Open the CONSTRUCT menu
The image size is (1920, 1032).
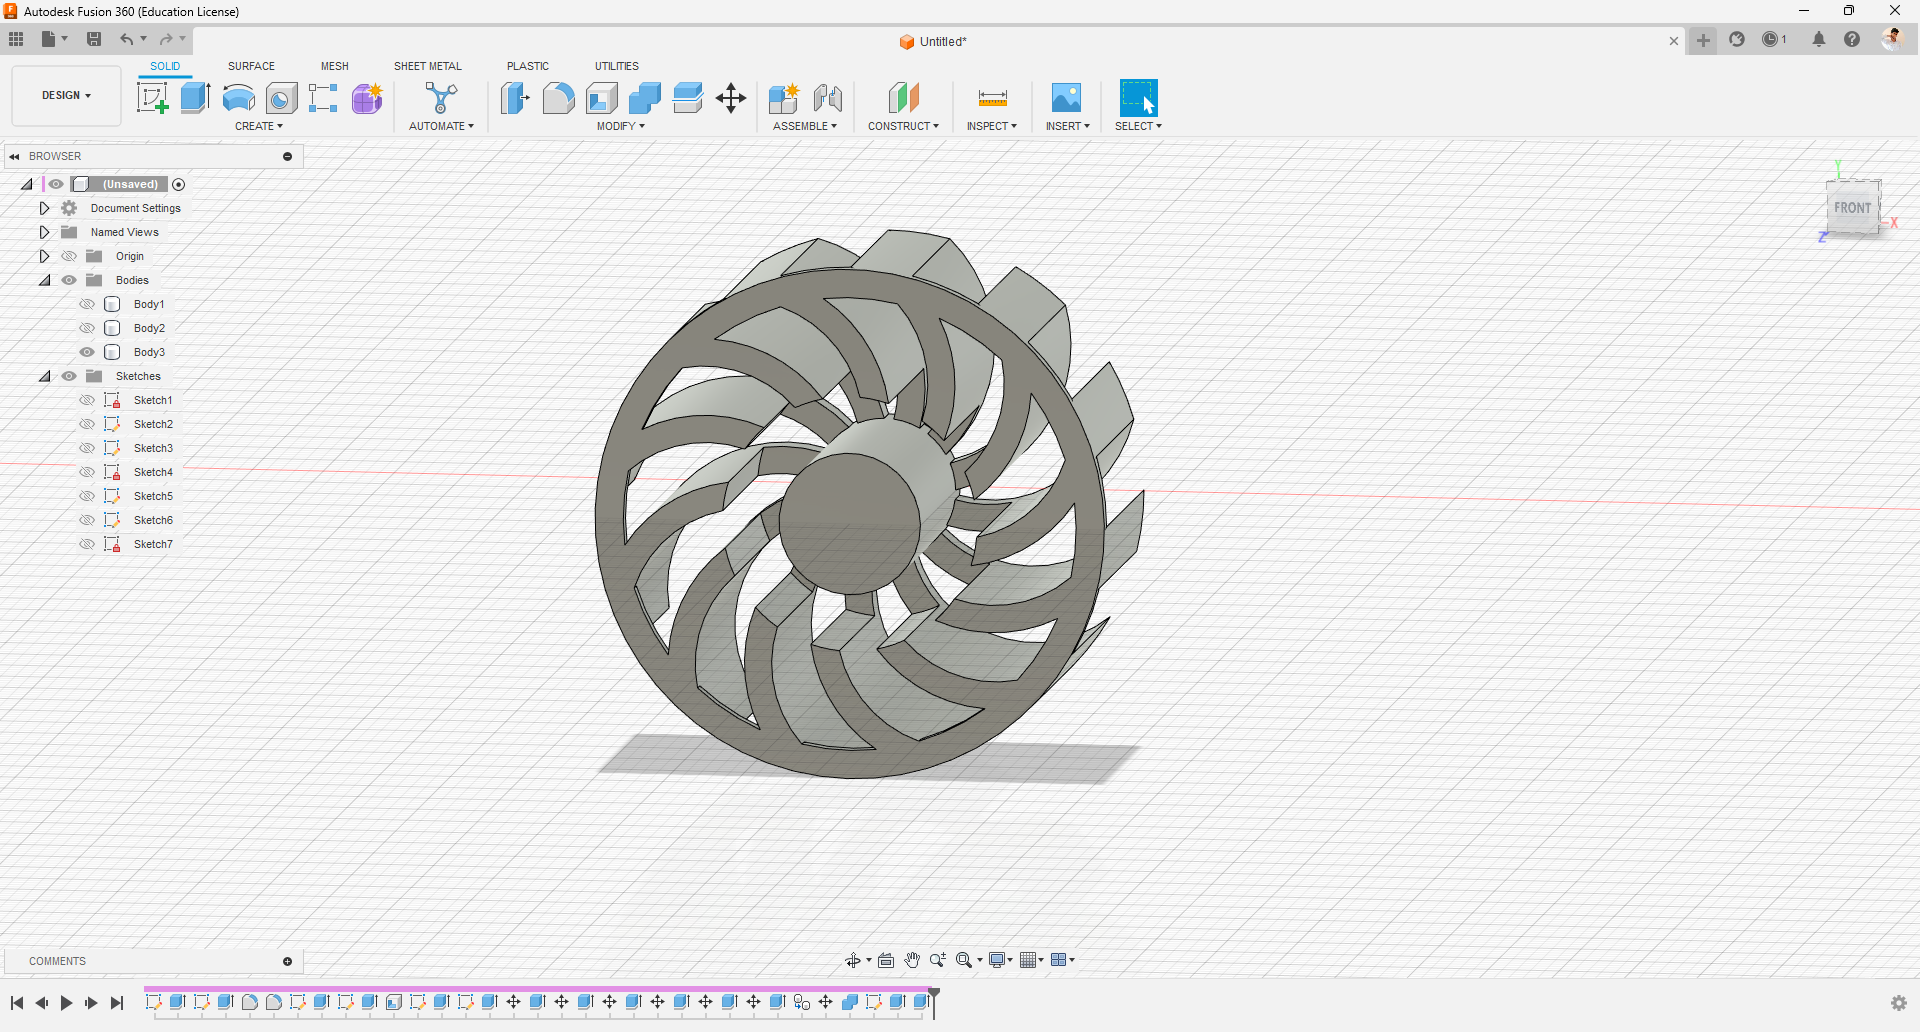pyautogui.click(x=903, y=126)
